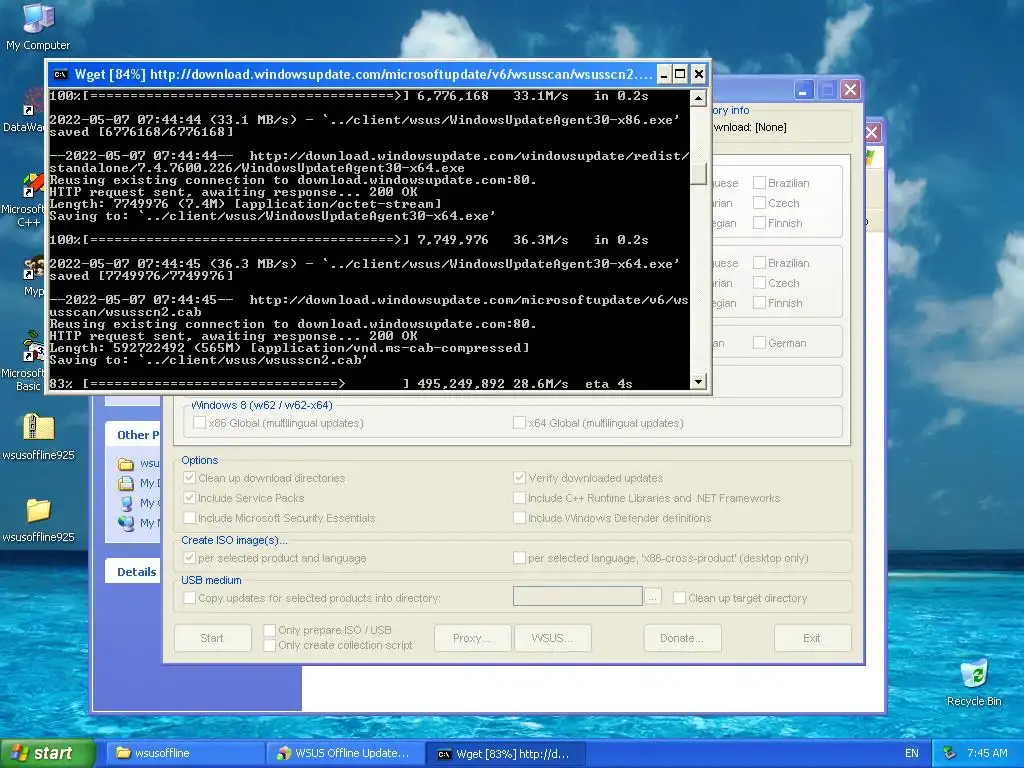Toggle Include Service Packs checkbox

(x=189, y=498)
